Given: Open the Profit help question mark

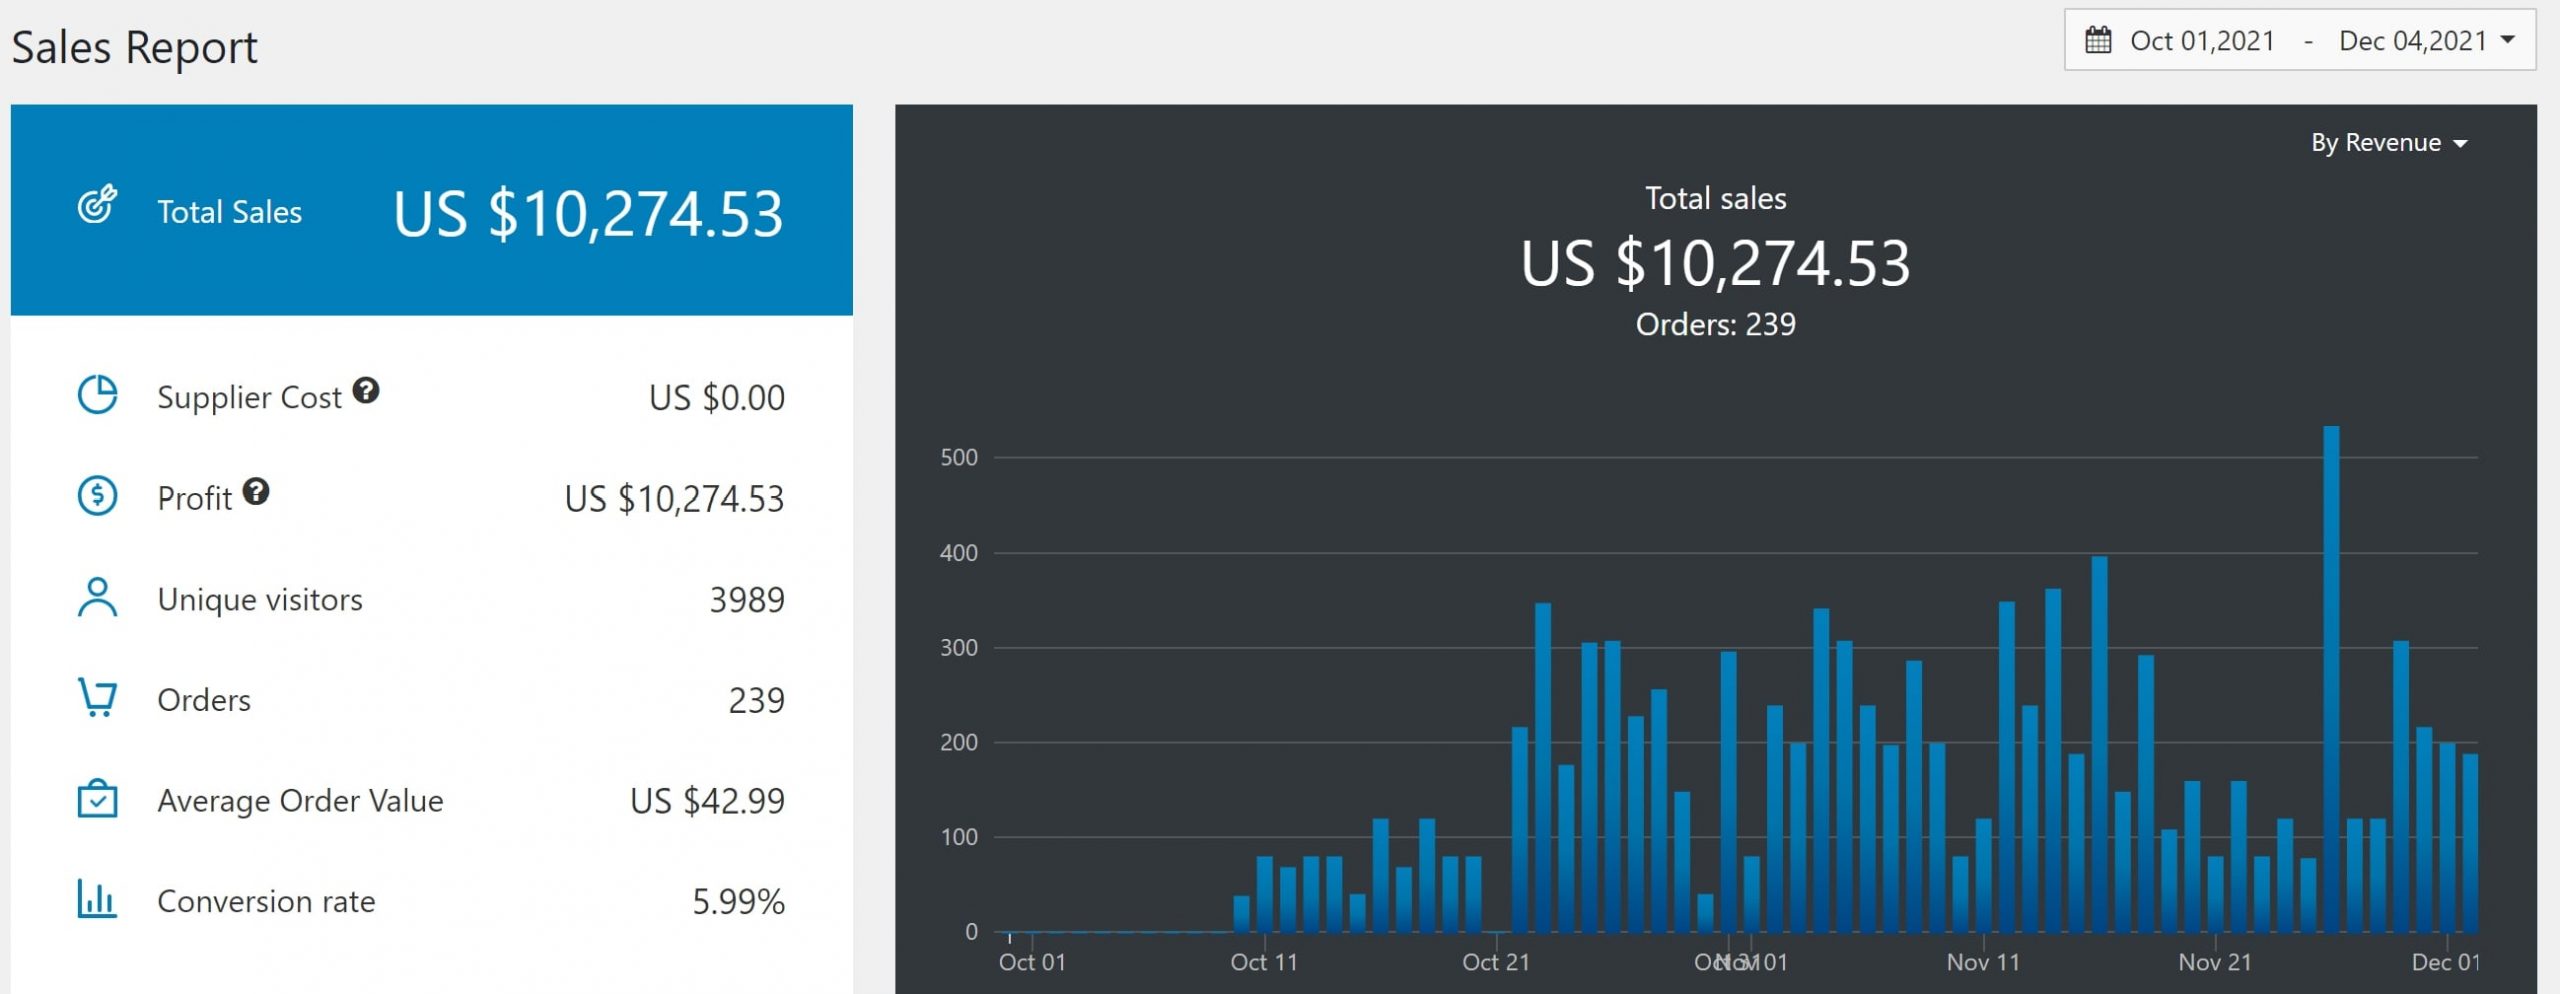Looking at the screenshot, I should coord(256,491).
